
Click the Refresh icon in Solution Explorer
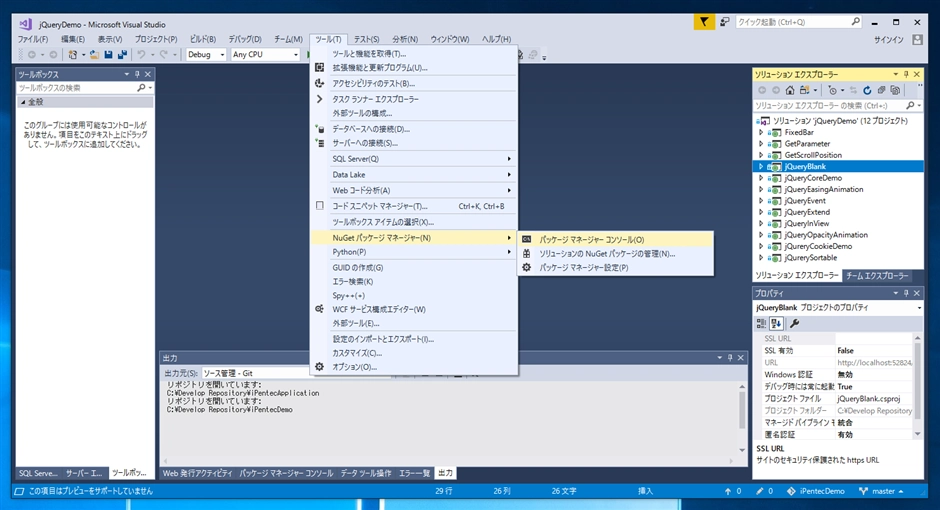(867, 90)
